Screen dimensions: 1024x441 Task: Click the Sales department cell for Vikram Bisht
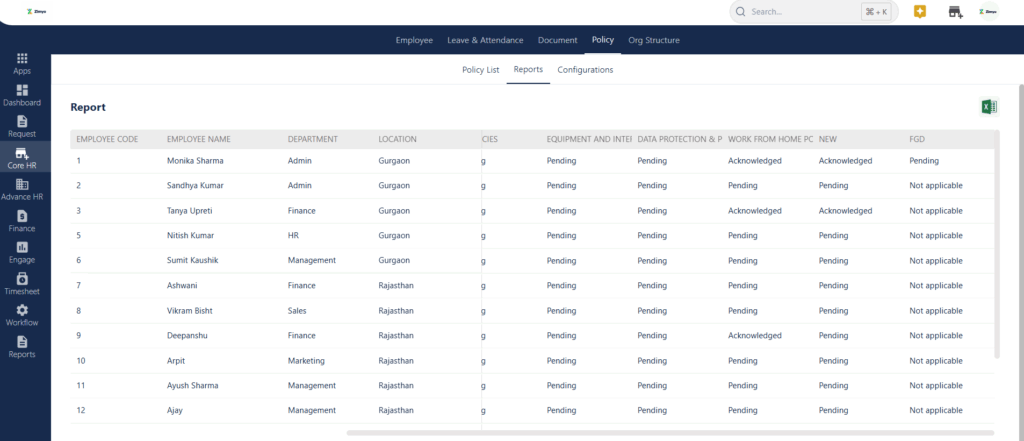coord(297,310)
